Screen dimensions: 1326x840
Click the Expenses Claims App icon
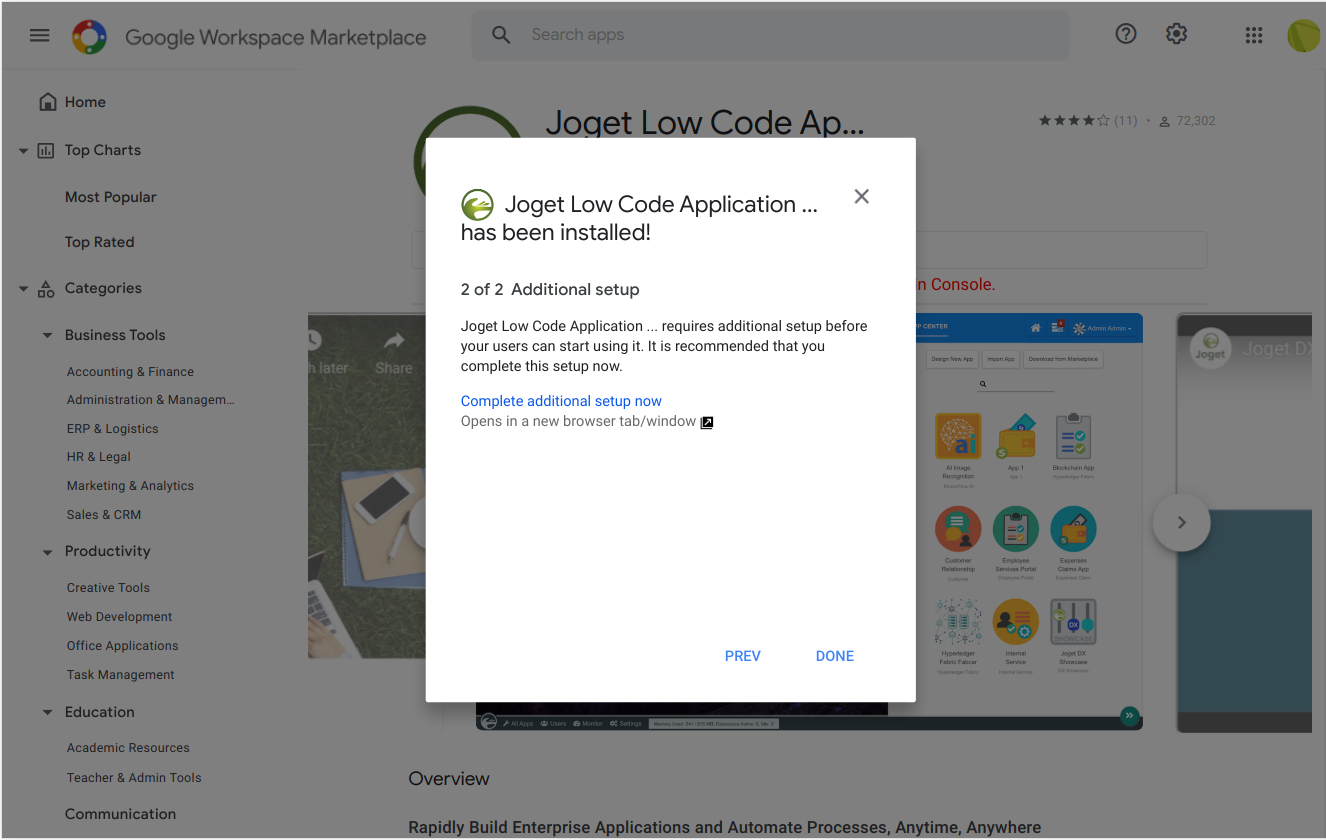(1073, 528)
